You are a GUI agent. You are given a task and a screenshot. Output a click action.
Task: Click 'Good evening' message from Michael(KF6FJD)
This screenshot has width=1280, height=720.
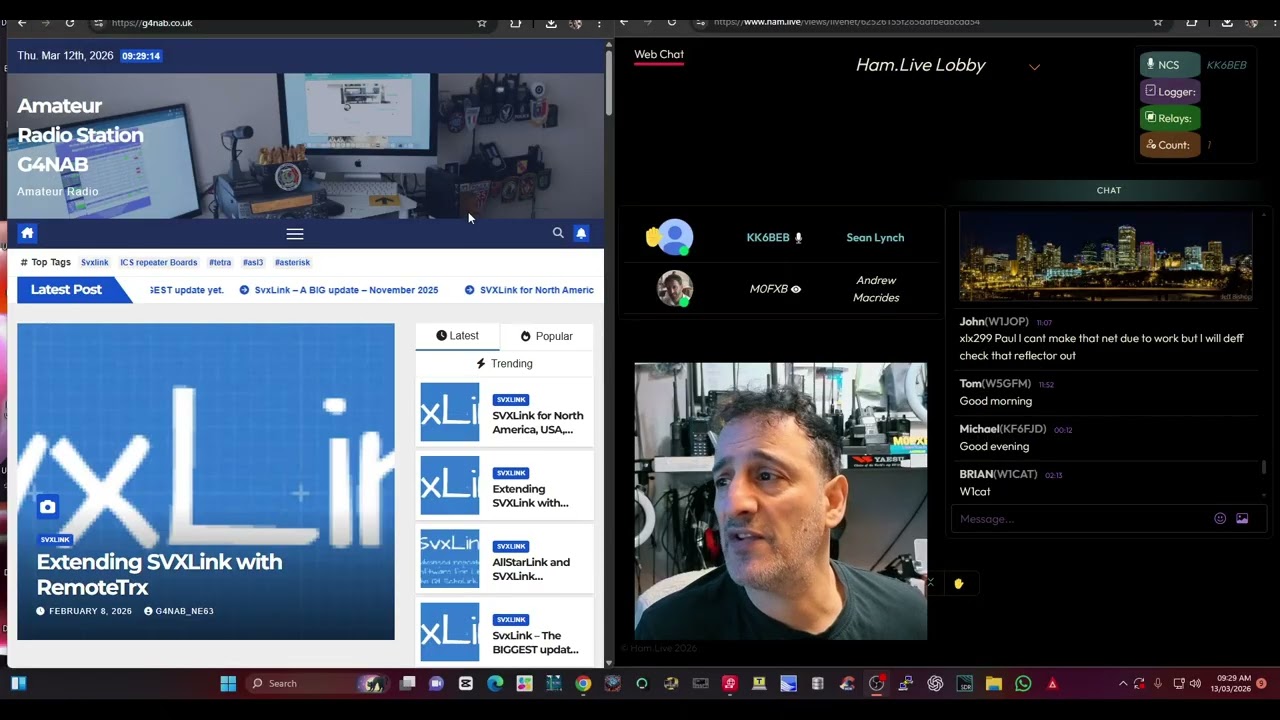994,446
